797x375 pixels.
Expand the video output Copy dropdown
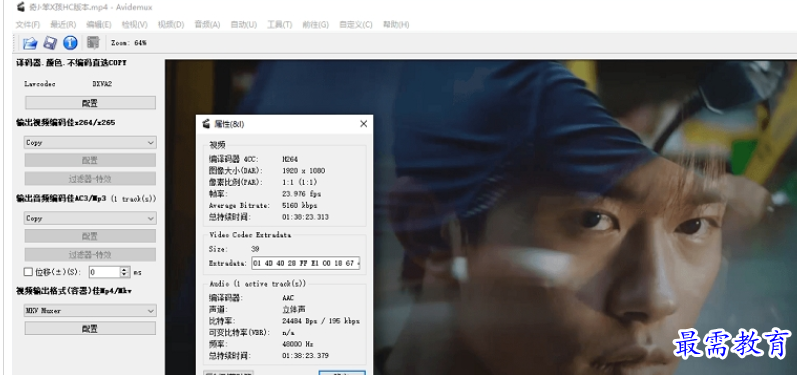(90, 143)
